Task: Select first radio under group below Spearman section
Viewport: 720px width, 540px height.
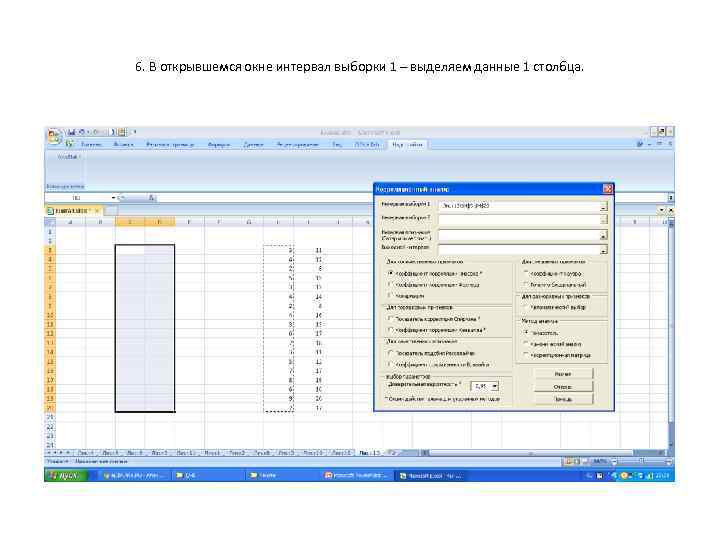Action: [x=391, y=353]
